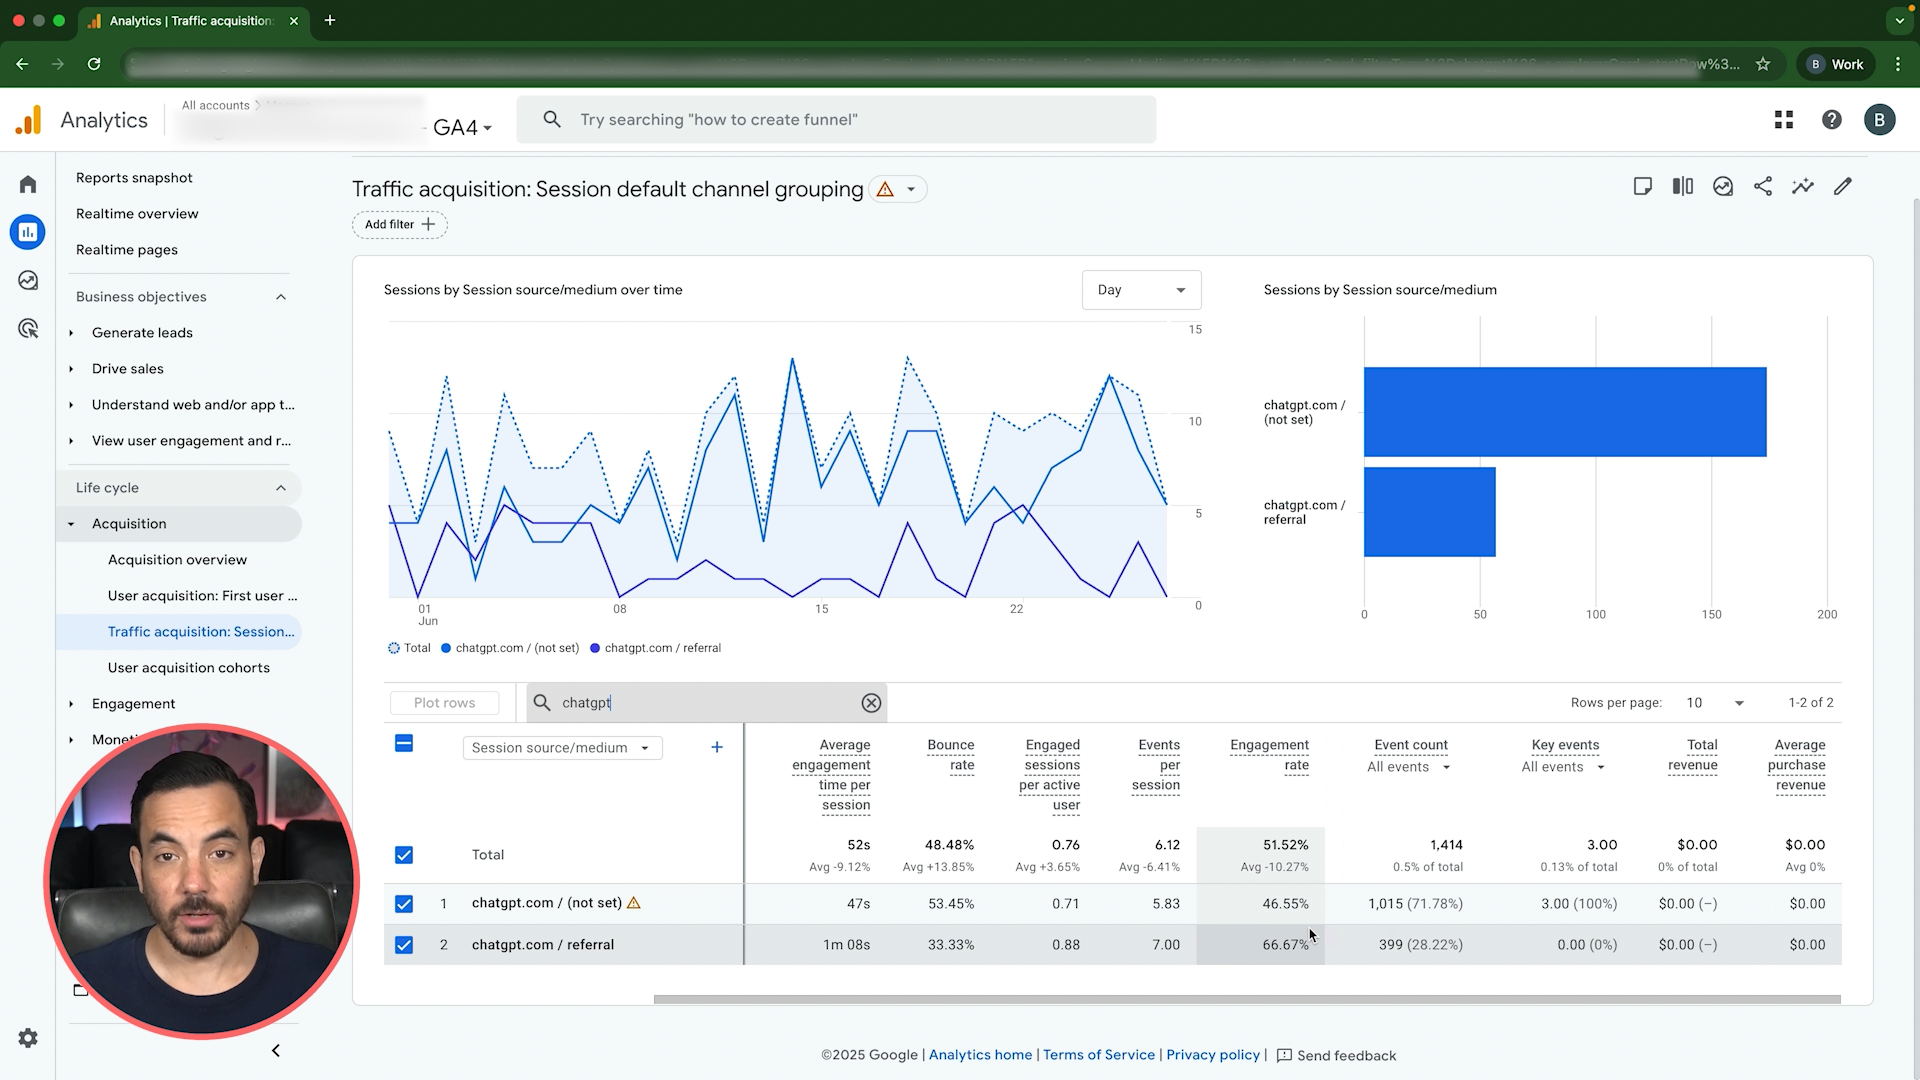Click plus icon to add secondary dimension
The width and height of the screenshot is (1920, 1080).
(x=716, y=748)
